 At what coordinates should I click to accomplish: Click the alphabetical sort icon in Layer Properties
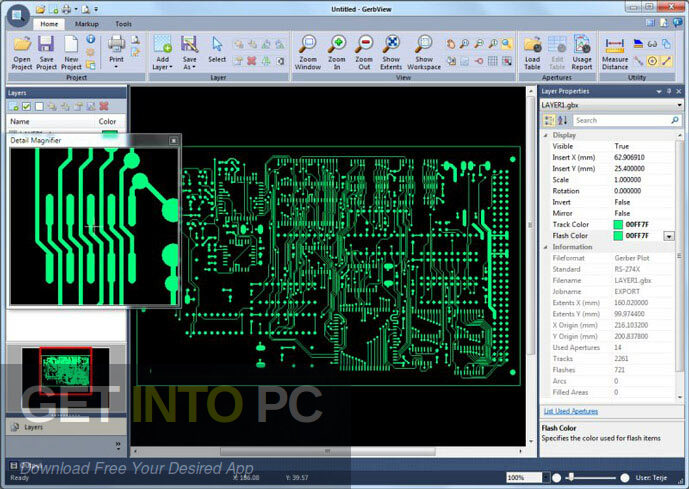[562, 120]
